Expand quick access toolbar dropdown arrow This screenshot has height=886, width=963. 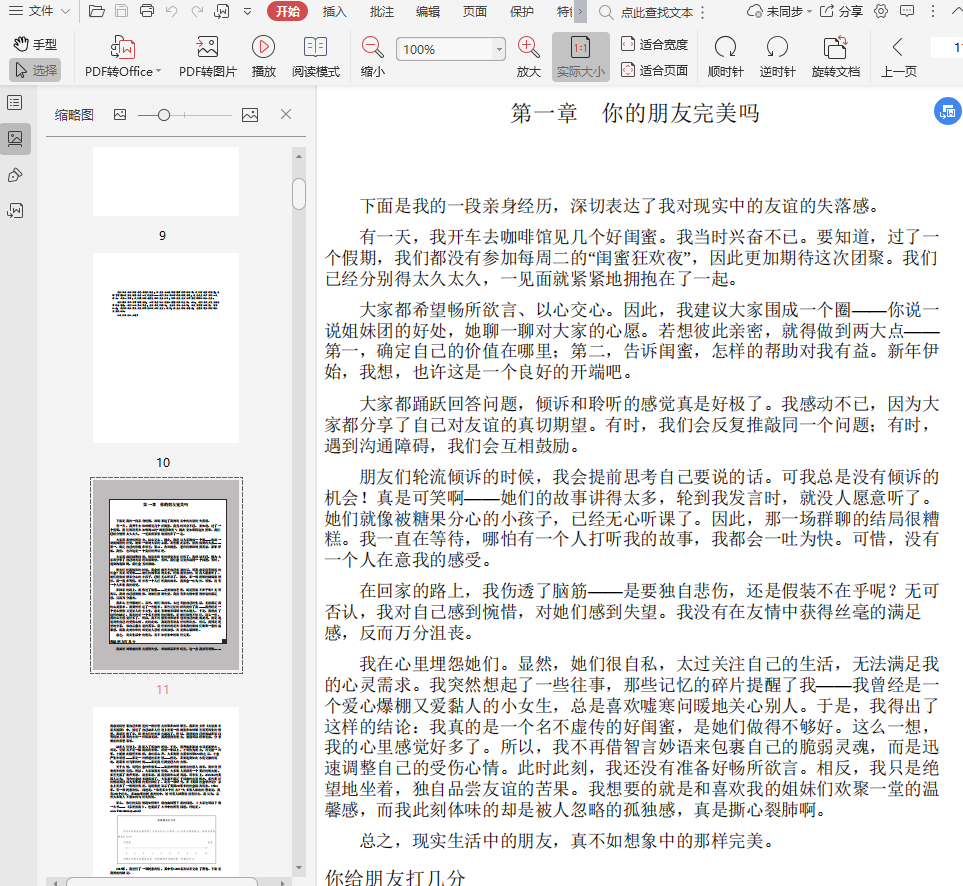click(x=248, y=11)
